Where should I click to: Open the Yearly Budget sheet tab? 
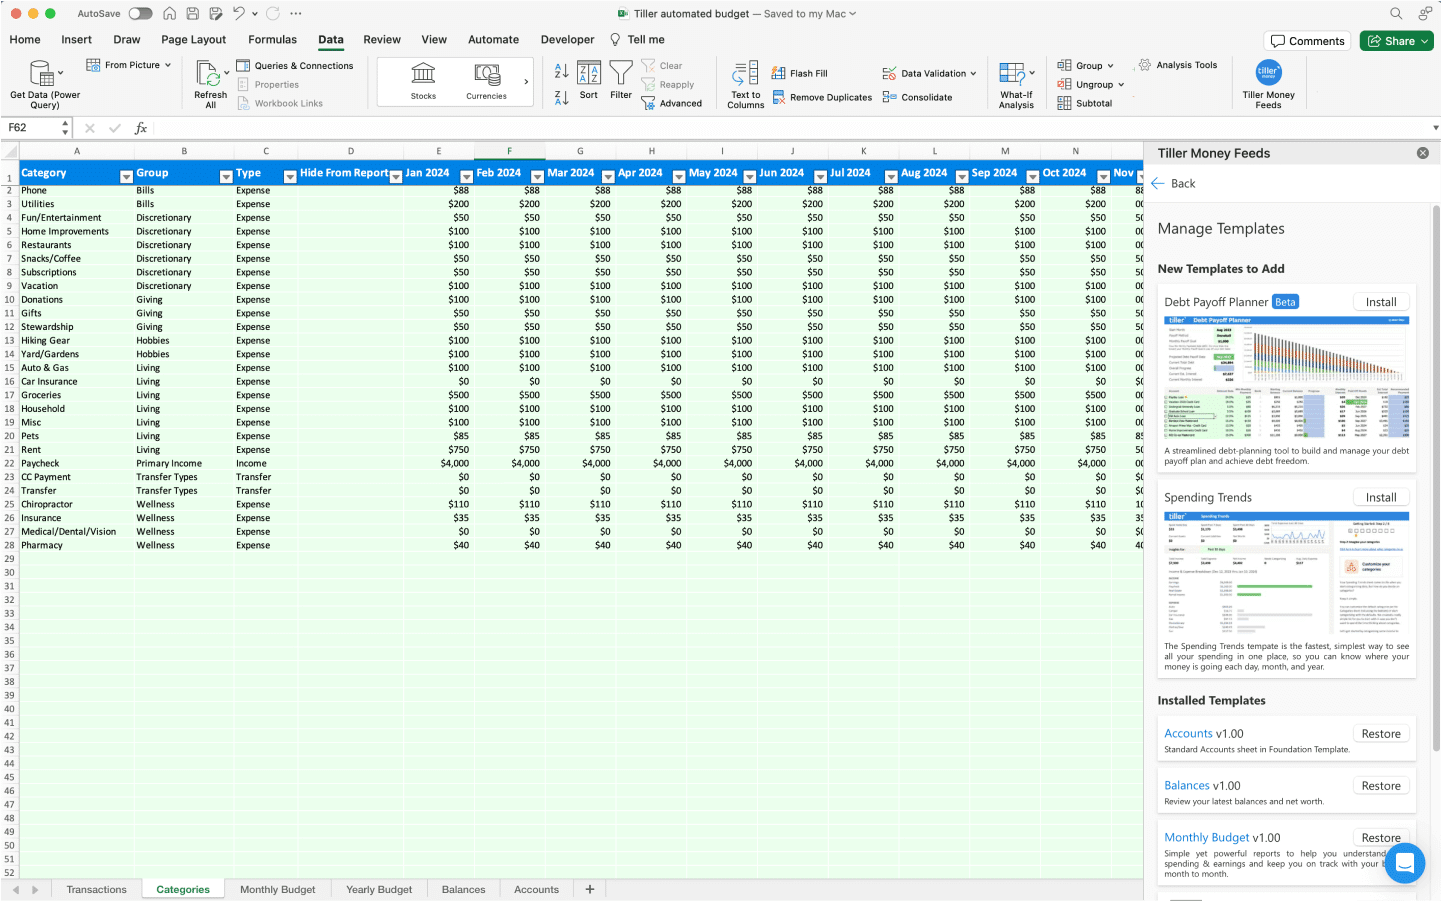tap(379, 889)
